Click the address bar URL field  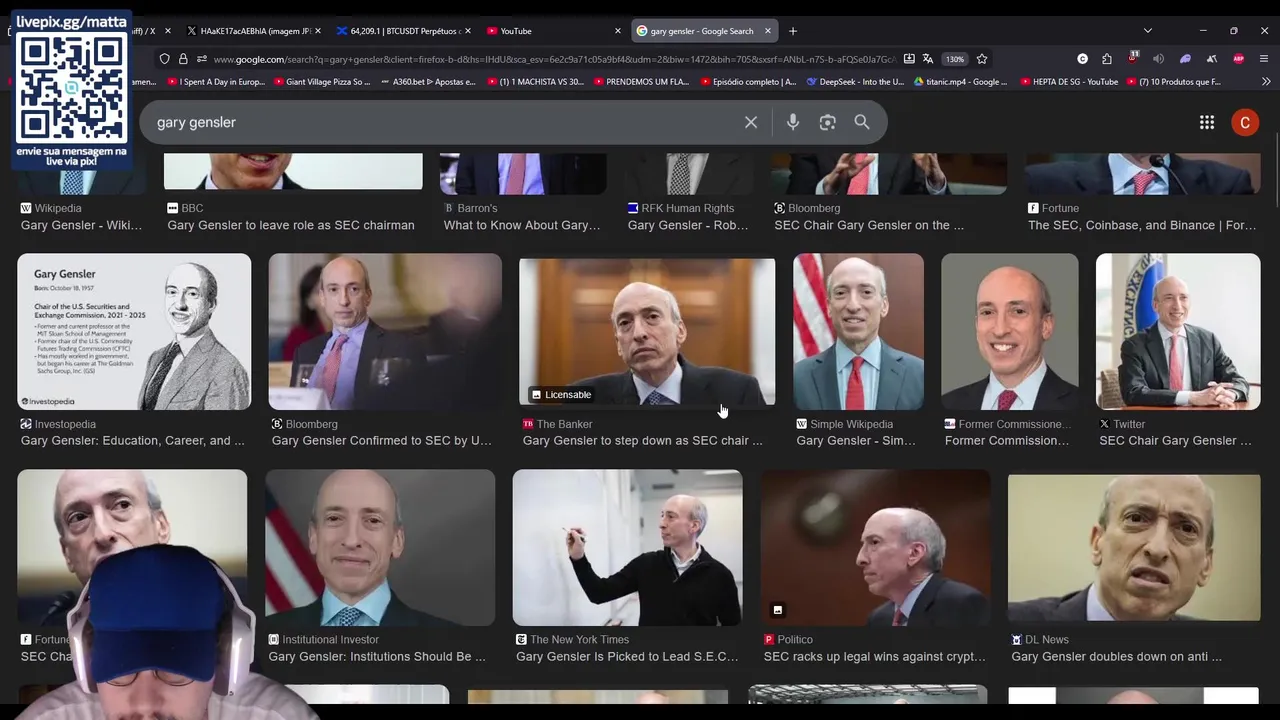click(553, 59)
